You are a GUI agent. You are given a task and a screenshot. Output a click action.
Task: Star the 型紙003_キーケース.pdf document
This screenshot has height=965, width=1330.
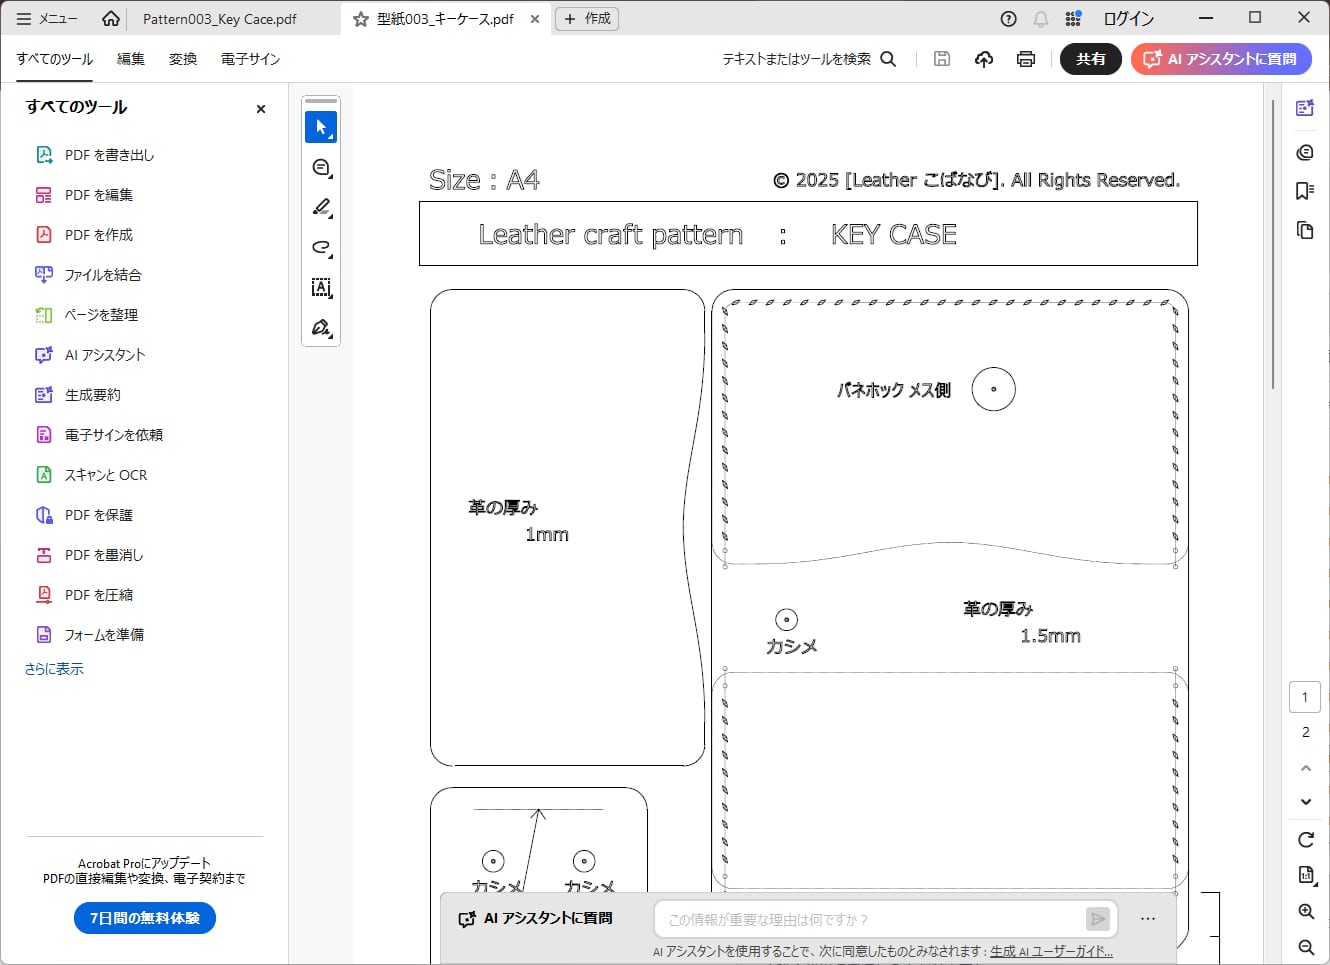point(361,19)
